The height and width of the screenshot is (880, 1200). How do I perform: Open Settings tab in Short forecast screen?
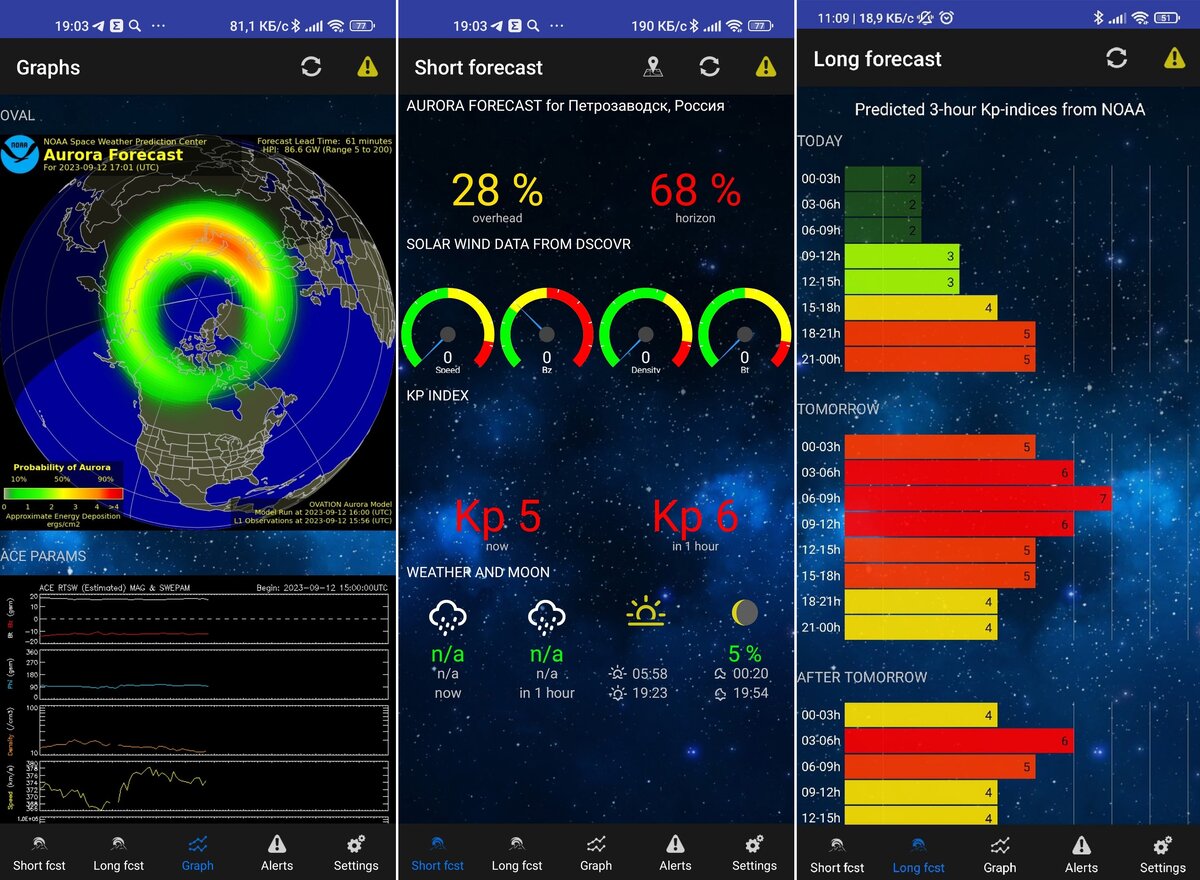tap(754, 853)
